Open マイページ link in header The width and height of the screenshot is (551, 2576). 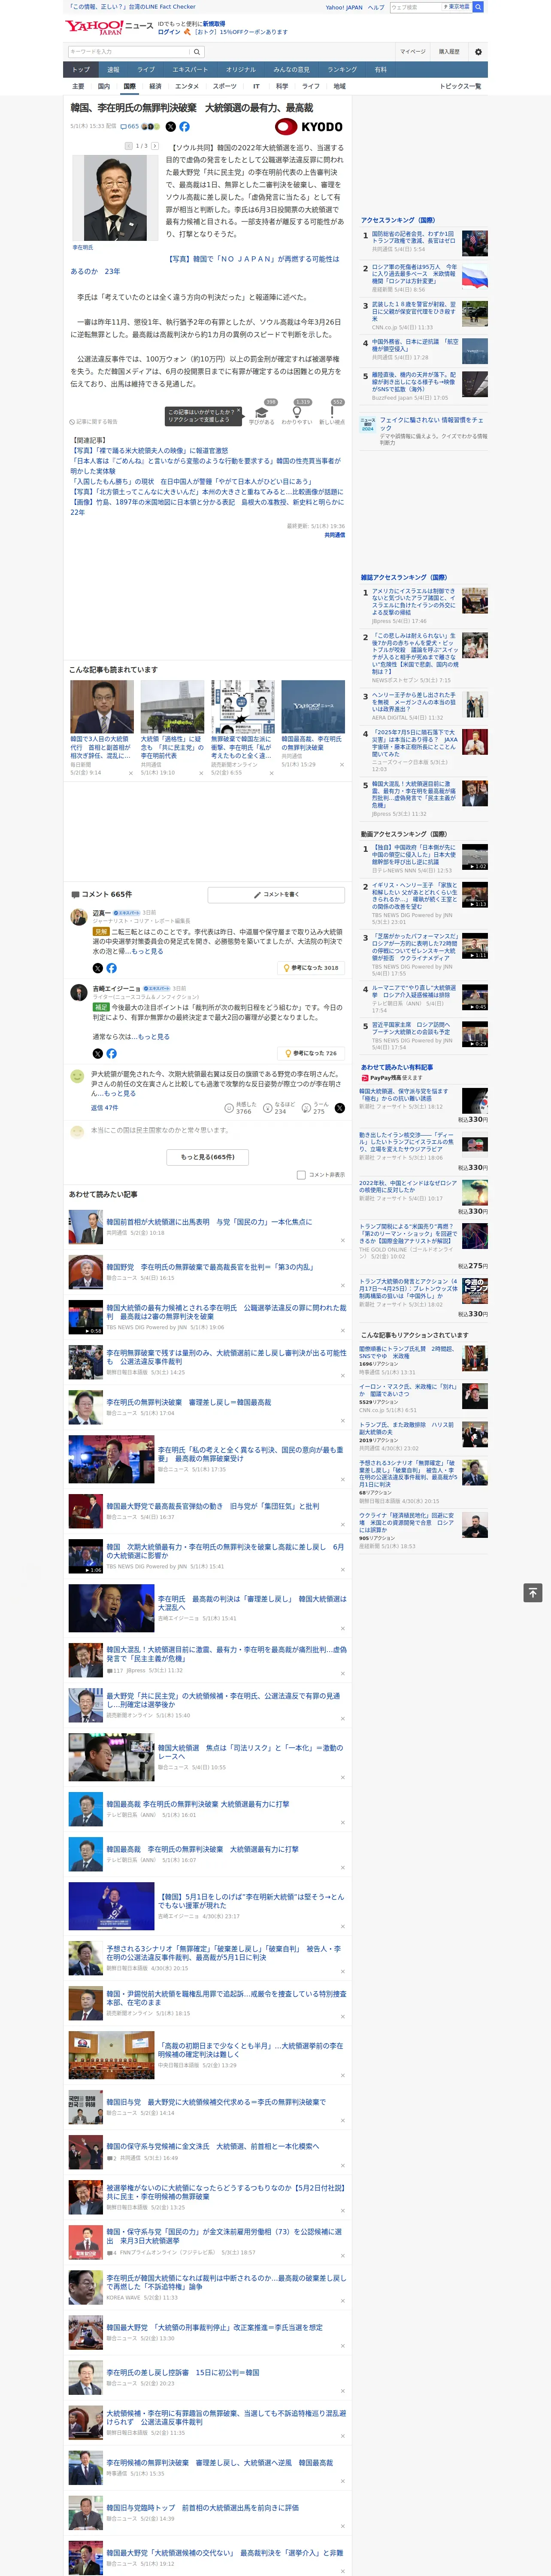tap(412, 52)
